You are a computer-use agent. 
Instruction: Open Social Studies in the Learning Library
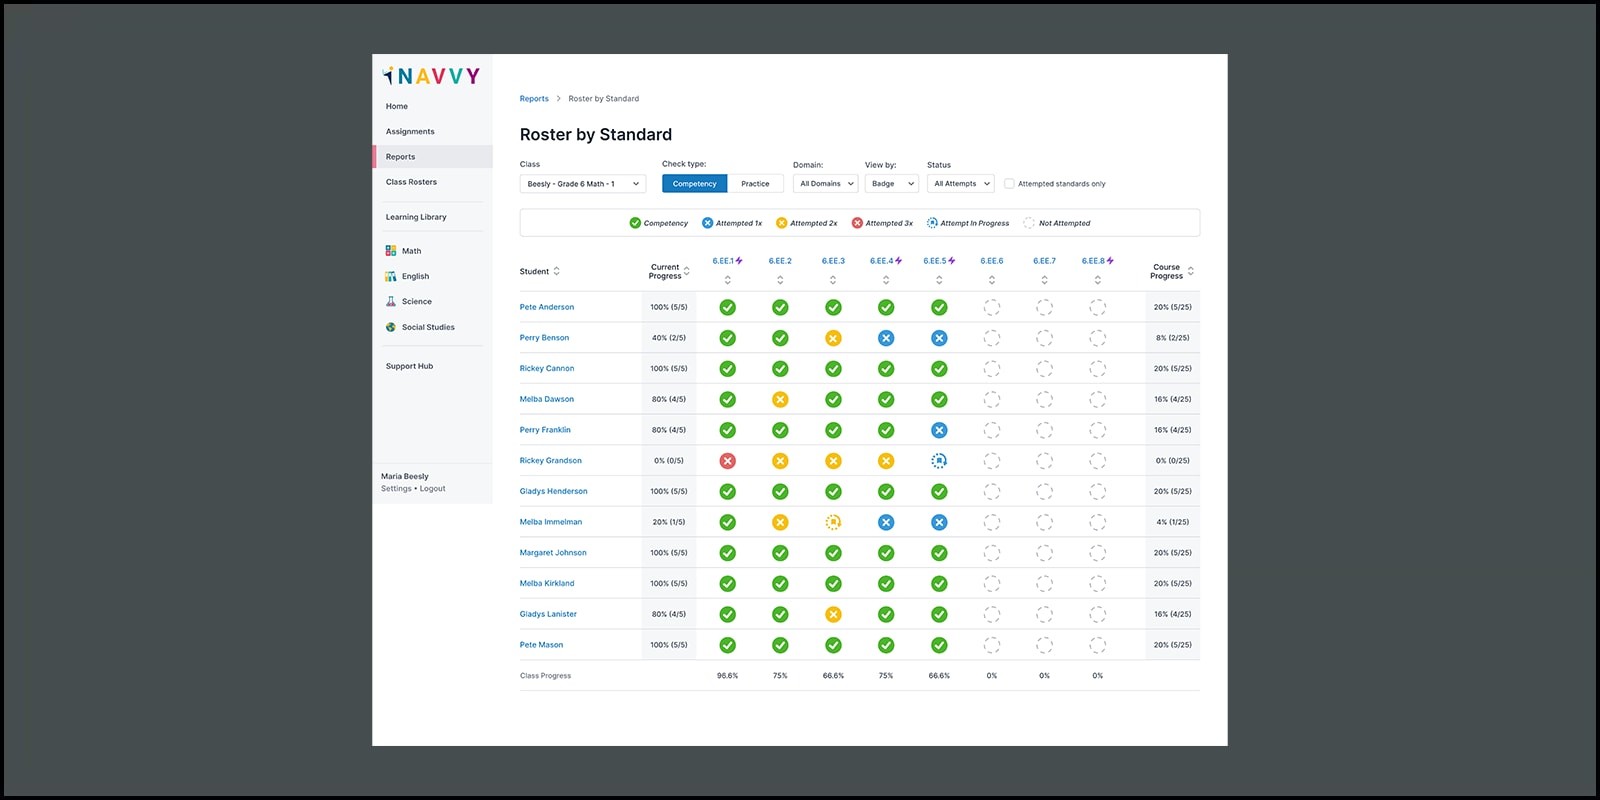pos(419,327)
